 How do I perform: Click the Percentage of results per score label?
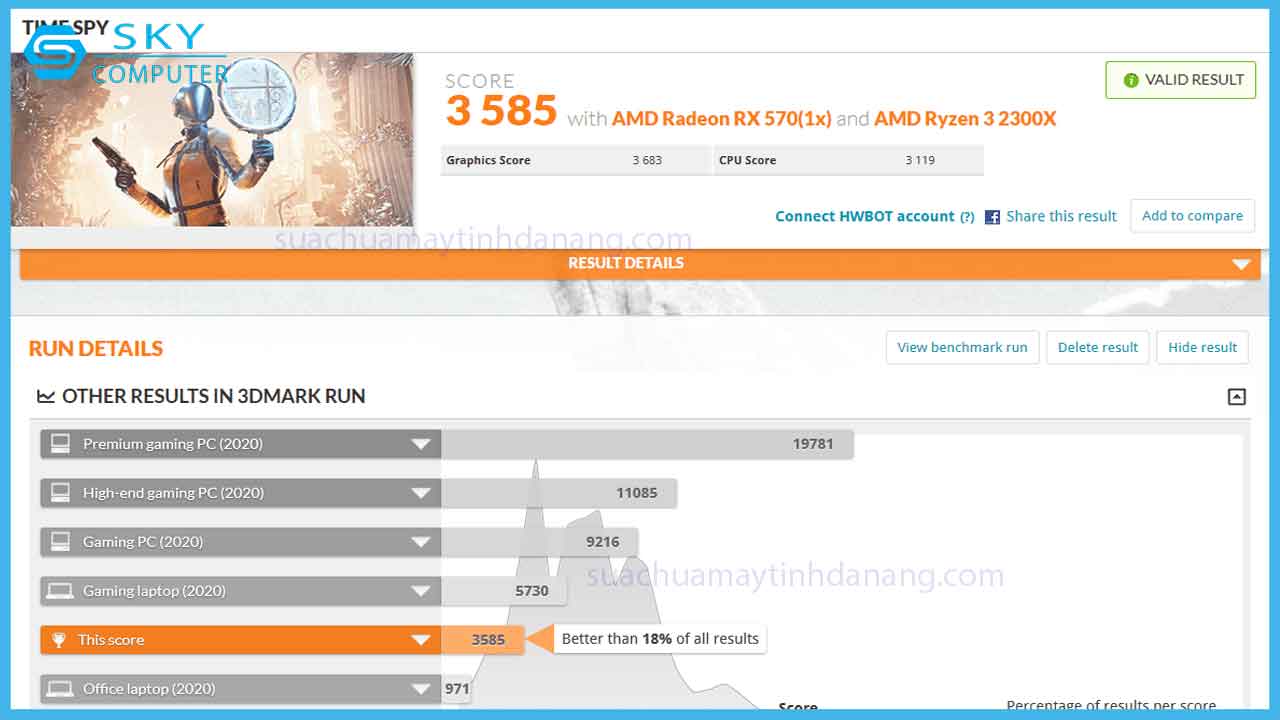1111,707
